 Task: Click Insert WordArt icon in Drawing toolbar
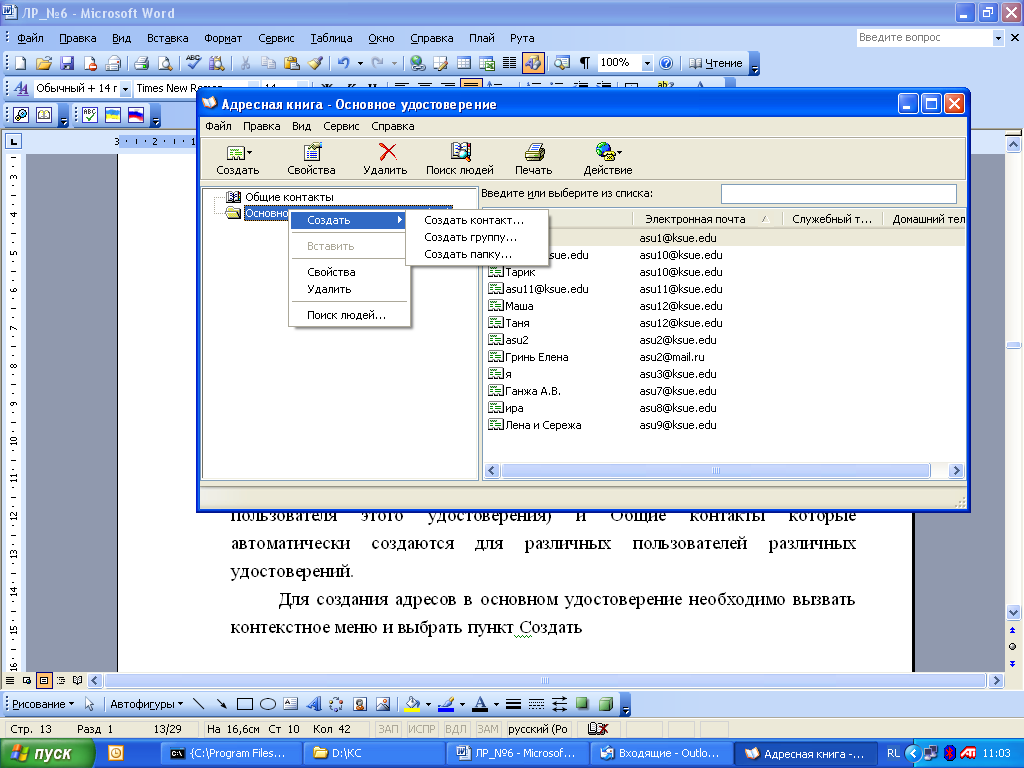pyautogui.click(x=314, y=704)
